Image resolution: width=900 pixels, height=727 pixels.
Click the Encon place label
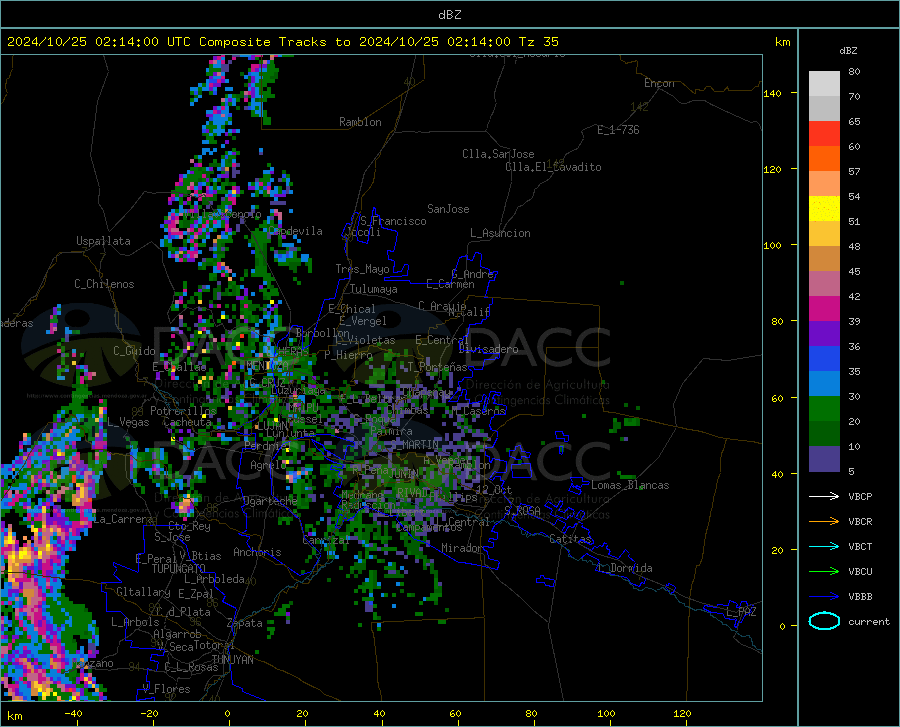[x=659, y=83]
